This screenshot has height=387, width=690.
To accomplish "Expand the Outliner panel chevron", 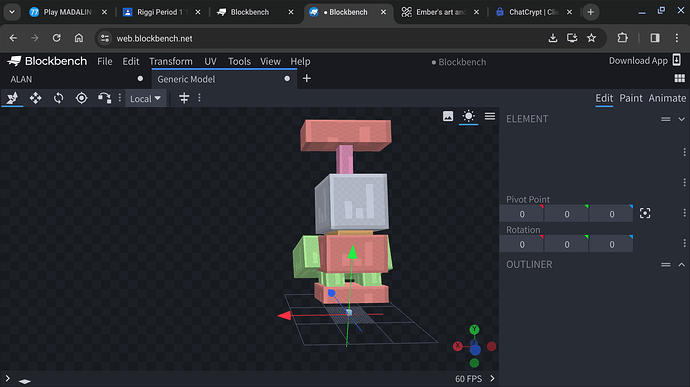I will [x=681, y=265].
